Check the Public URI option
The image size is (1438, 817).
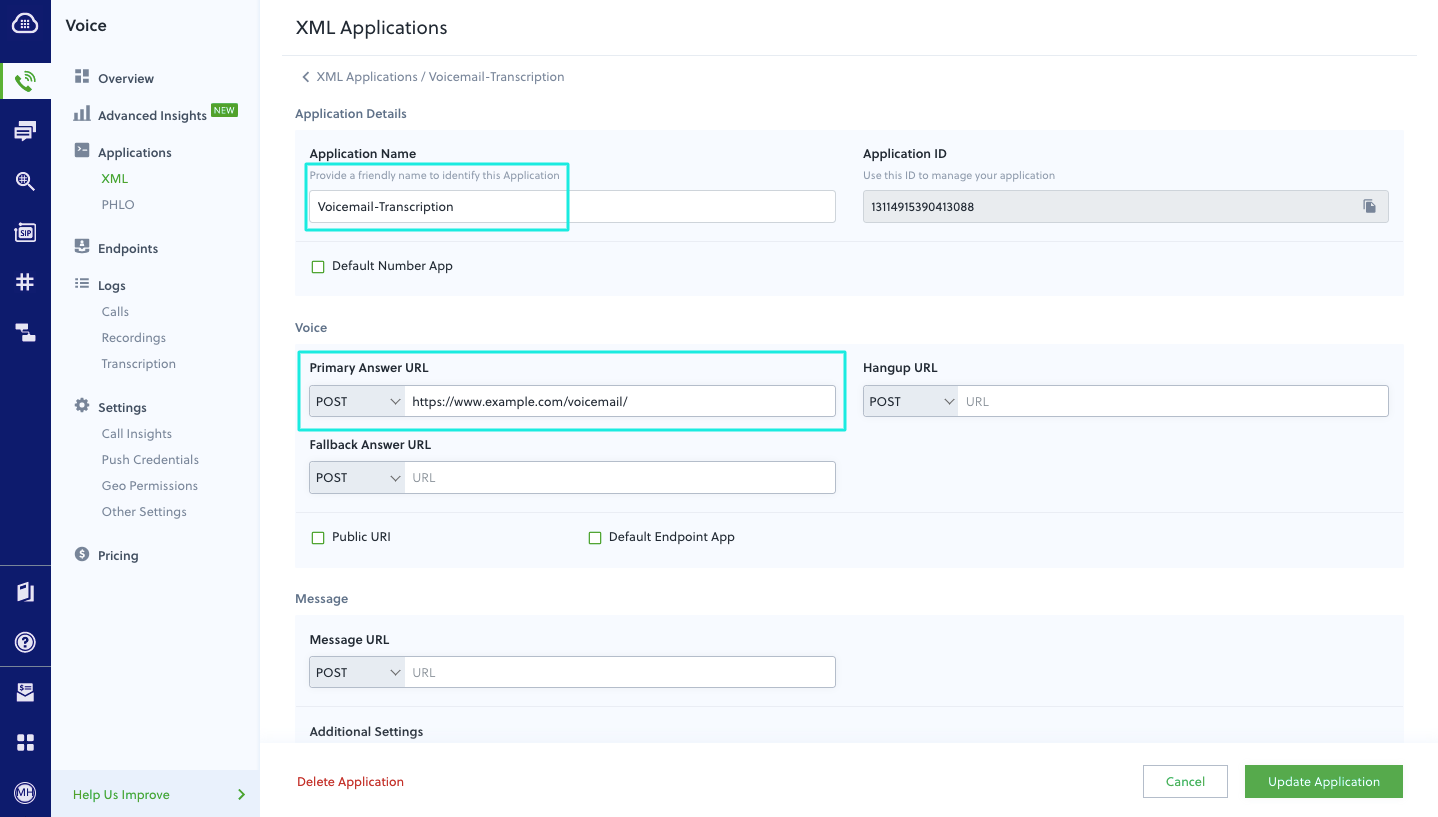[318, 537]
